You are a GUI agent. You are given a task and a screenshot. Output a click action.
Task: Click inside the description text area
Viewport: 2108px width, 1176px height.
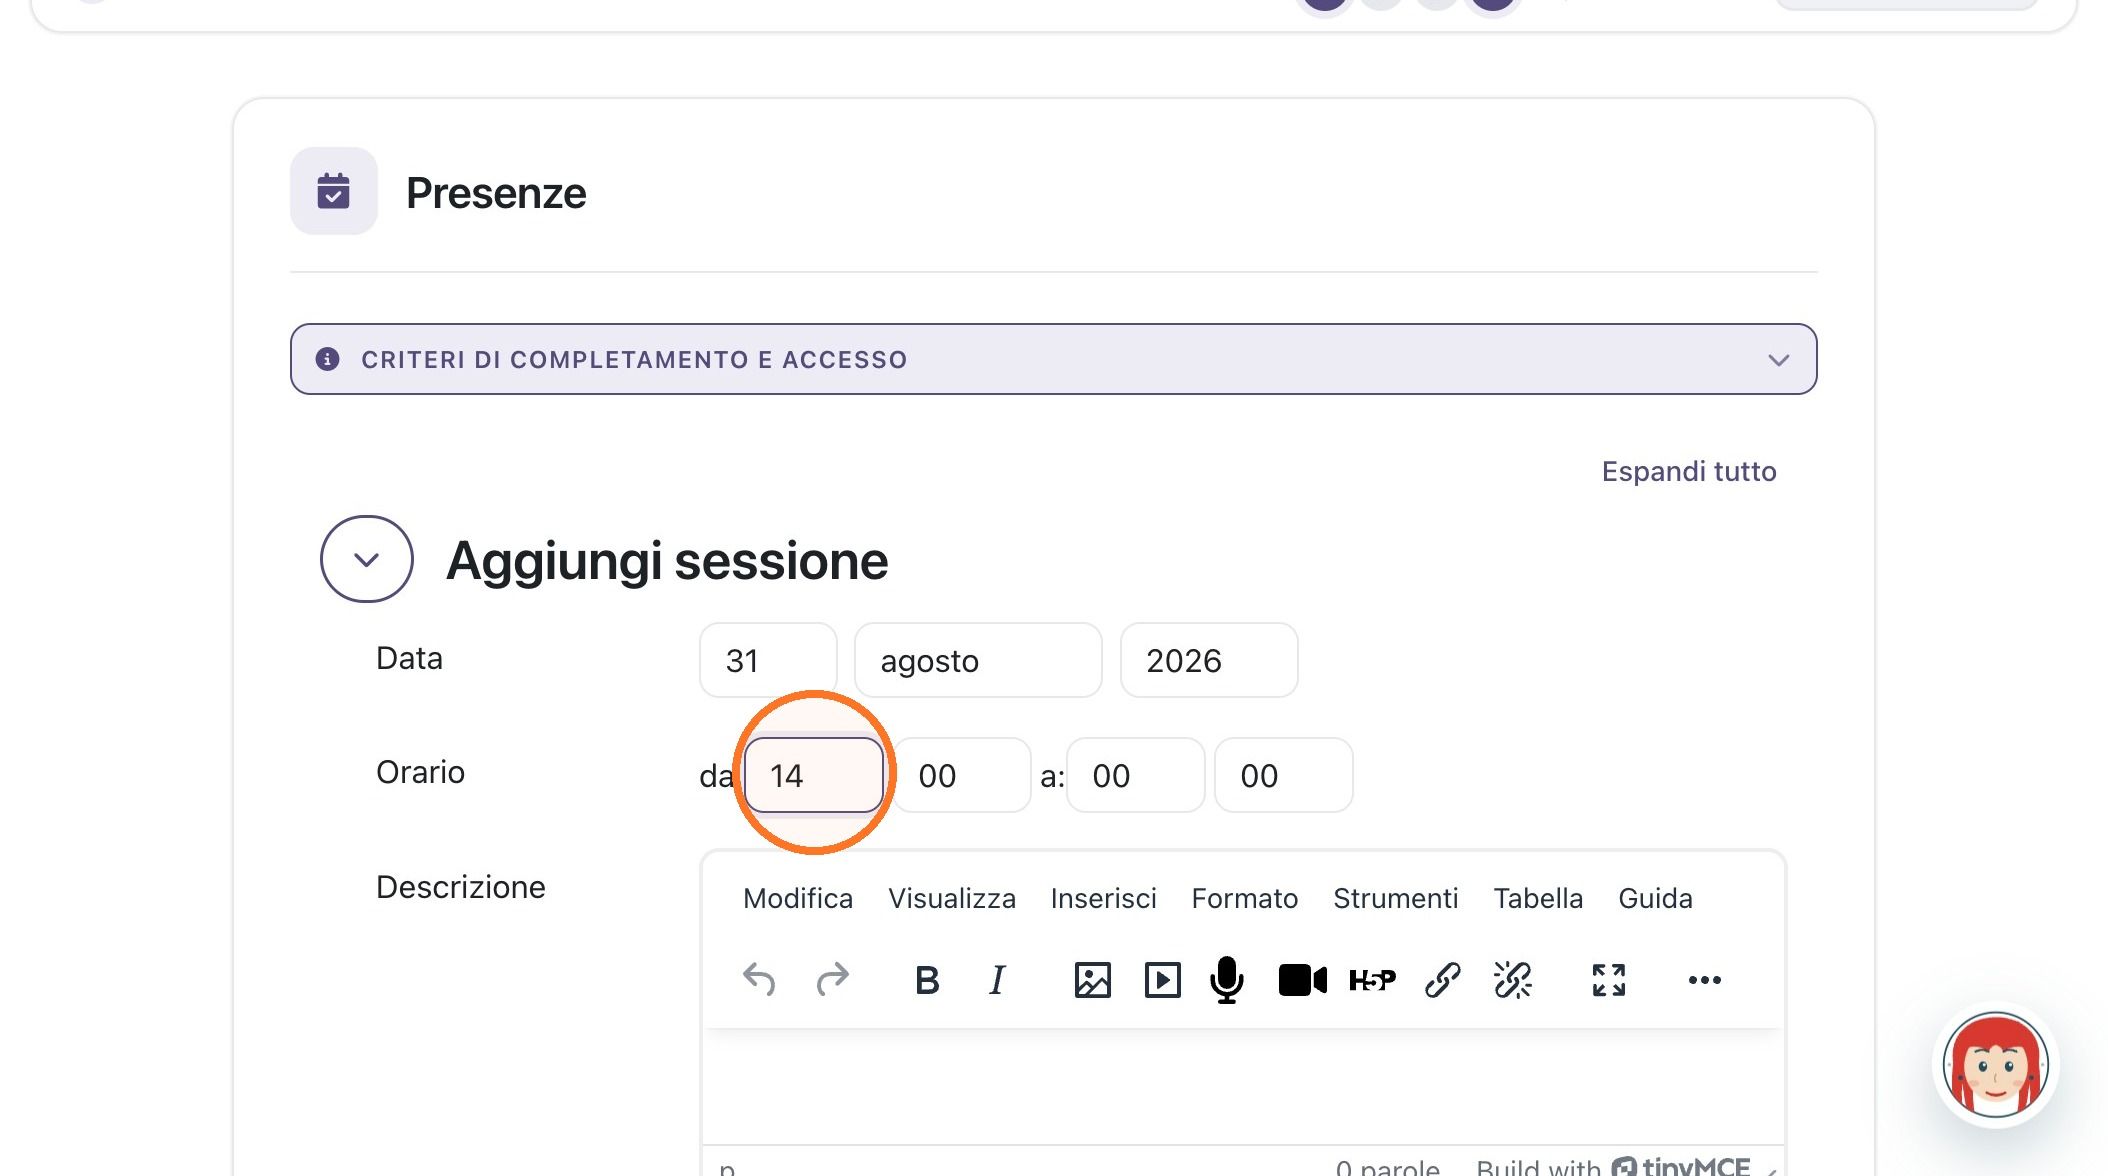[x=1243, y=1086]
